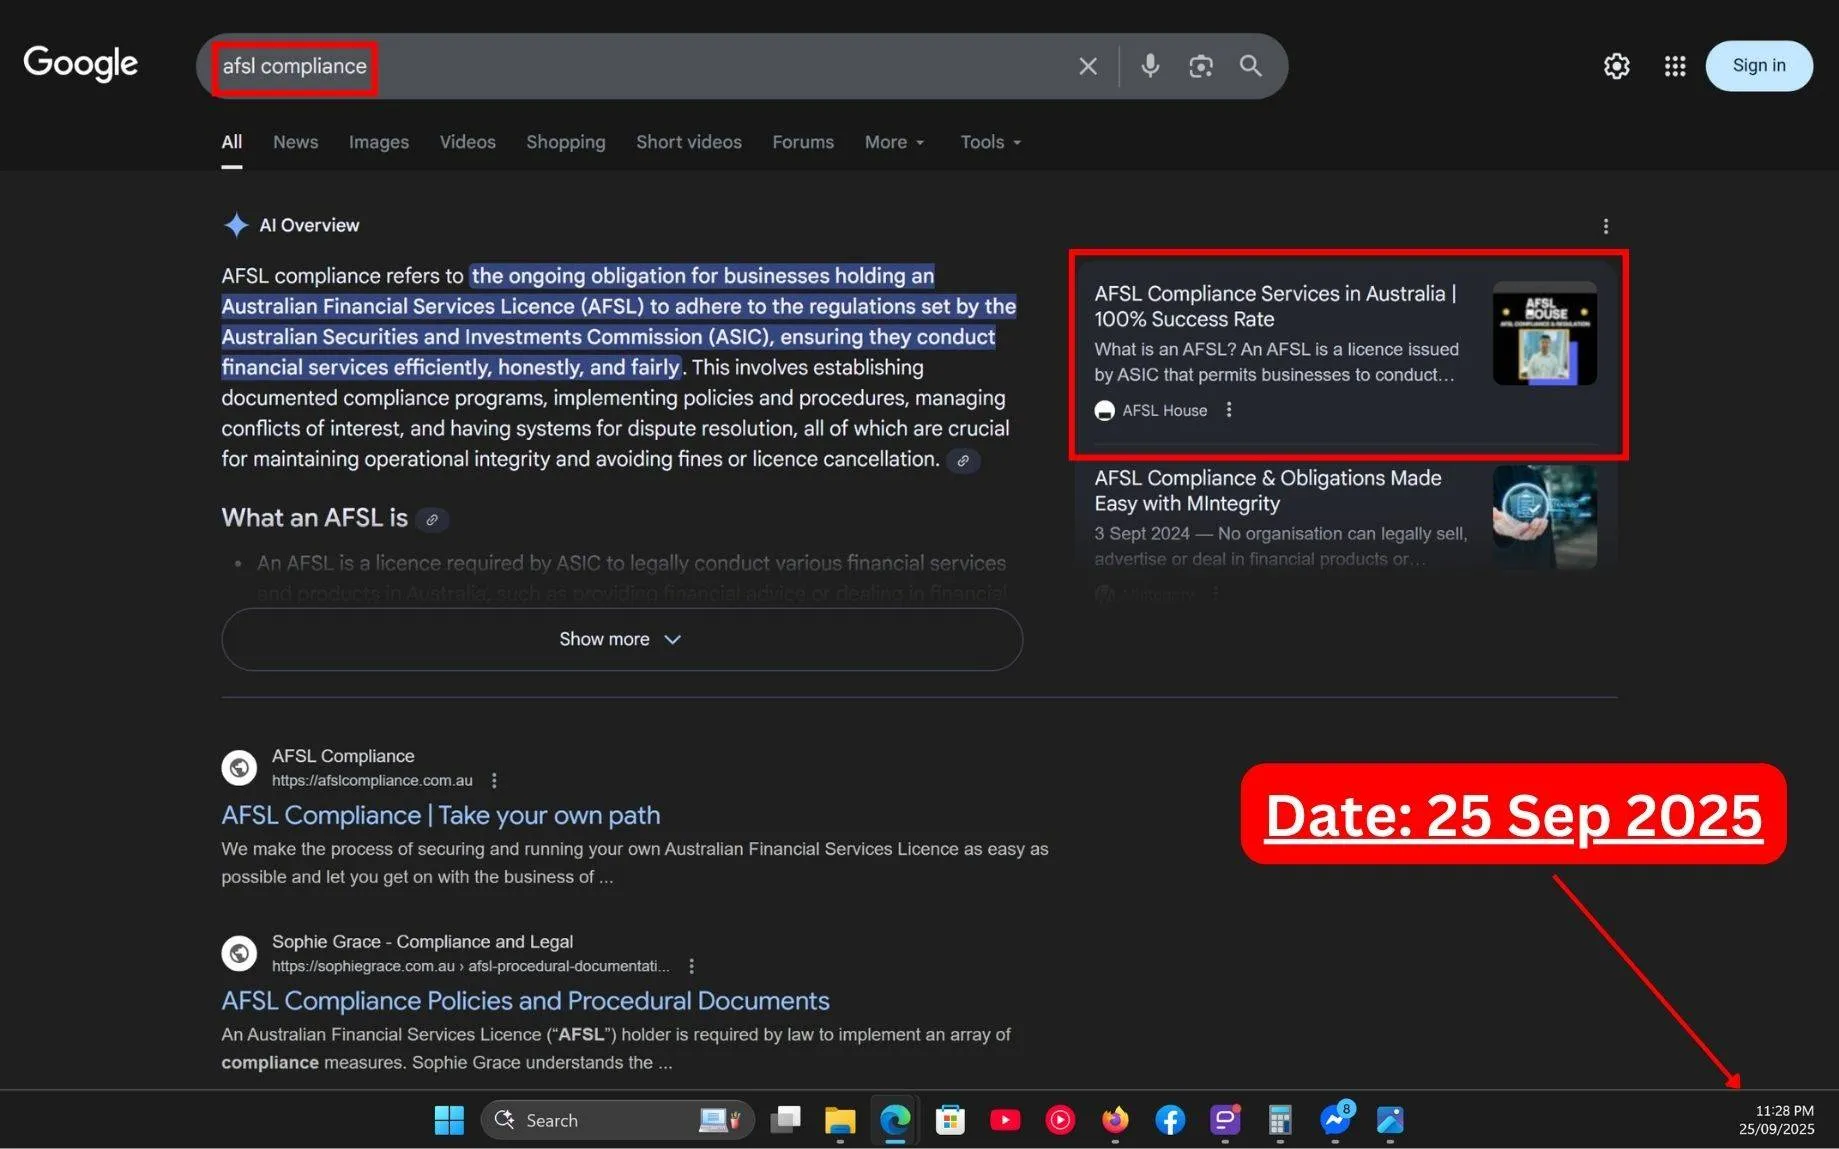Expand the More search filters dropdown

pyautogui.click(x=894, y=142)
